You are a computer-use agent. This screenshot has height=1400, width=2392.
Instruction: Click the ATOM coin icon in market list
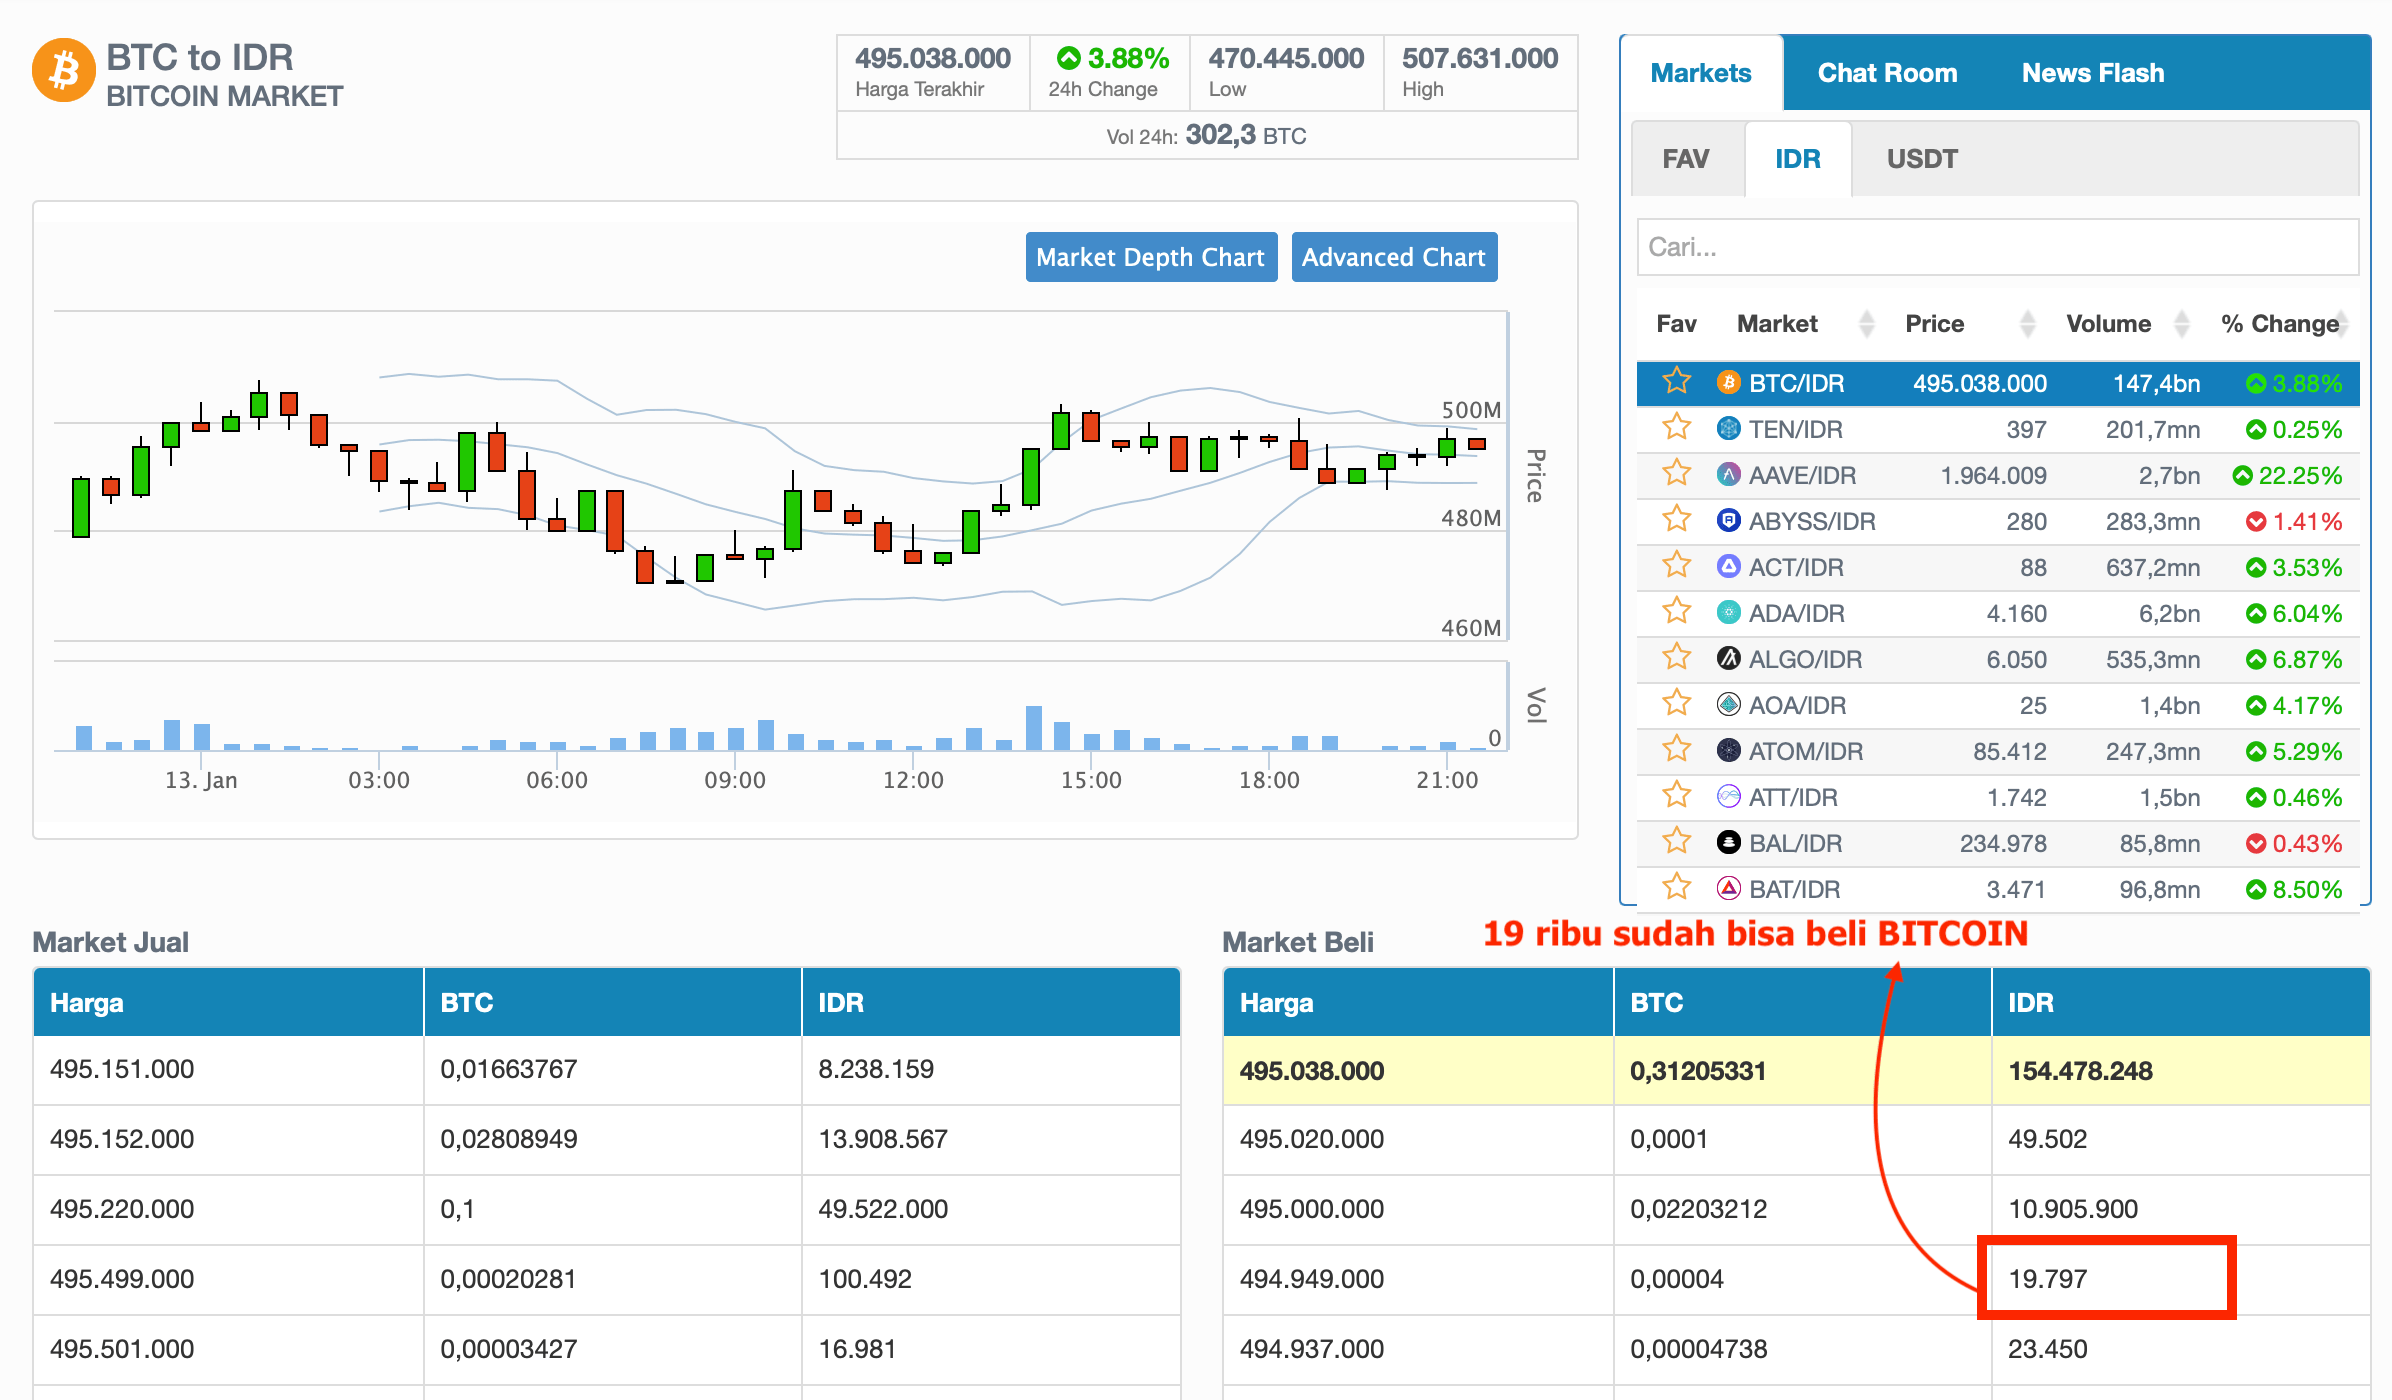tap(1728, 751)
